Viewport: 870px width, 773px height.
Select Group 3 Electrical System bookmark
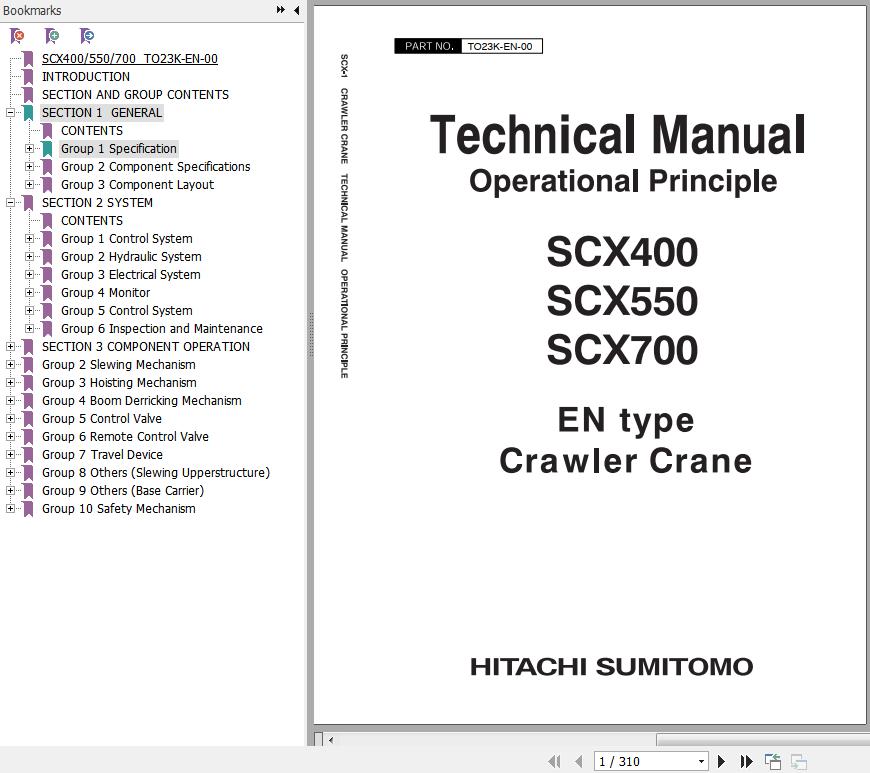point(130,275)
